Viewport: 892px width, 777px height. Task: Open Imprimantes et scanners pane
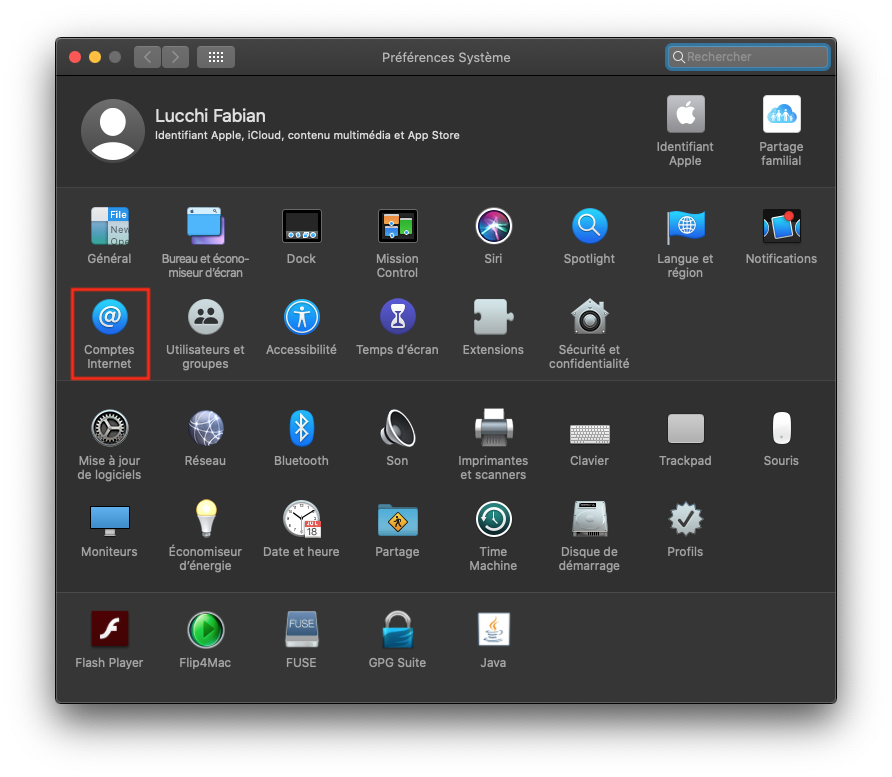(493, 429)
